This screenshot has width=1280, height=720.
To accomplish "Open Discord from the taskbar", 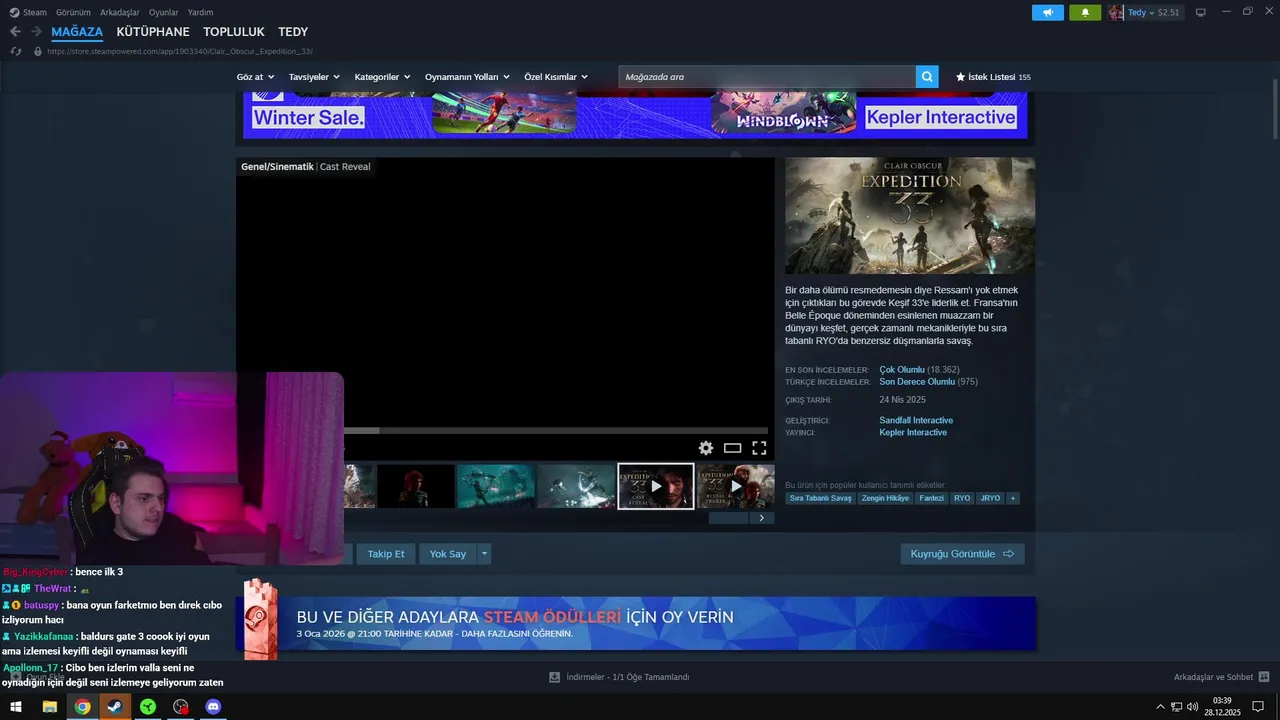I will (213, 707).
